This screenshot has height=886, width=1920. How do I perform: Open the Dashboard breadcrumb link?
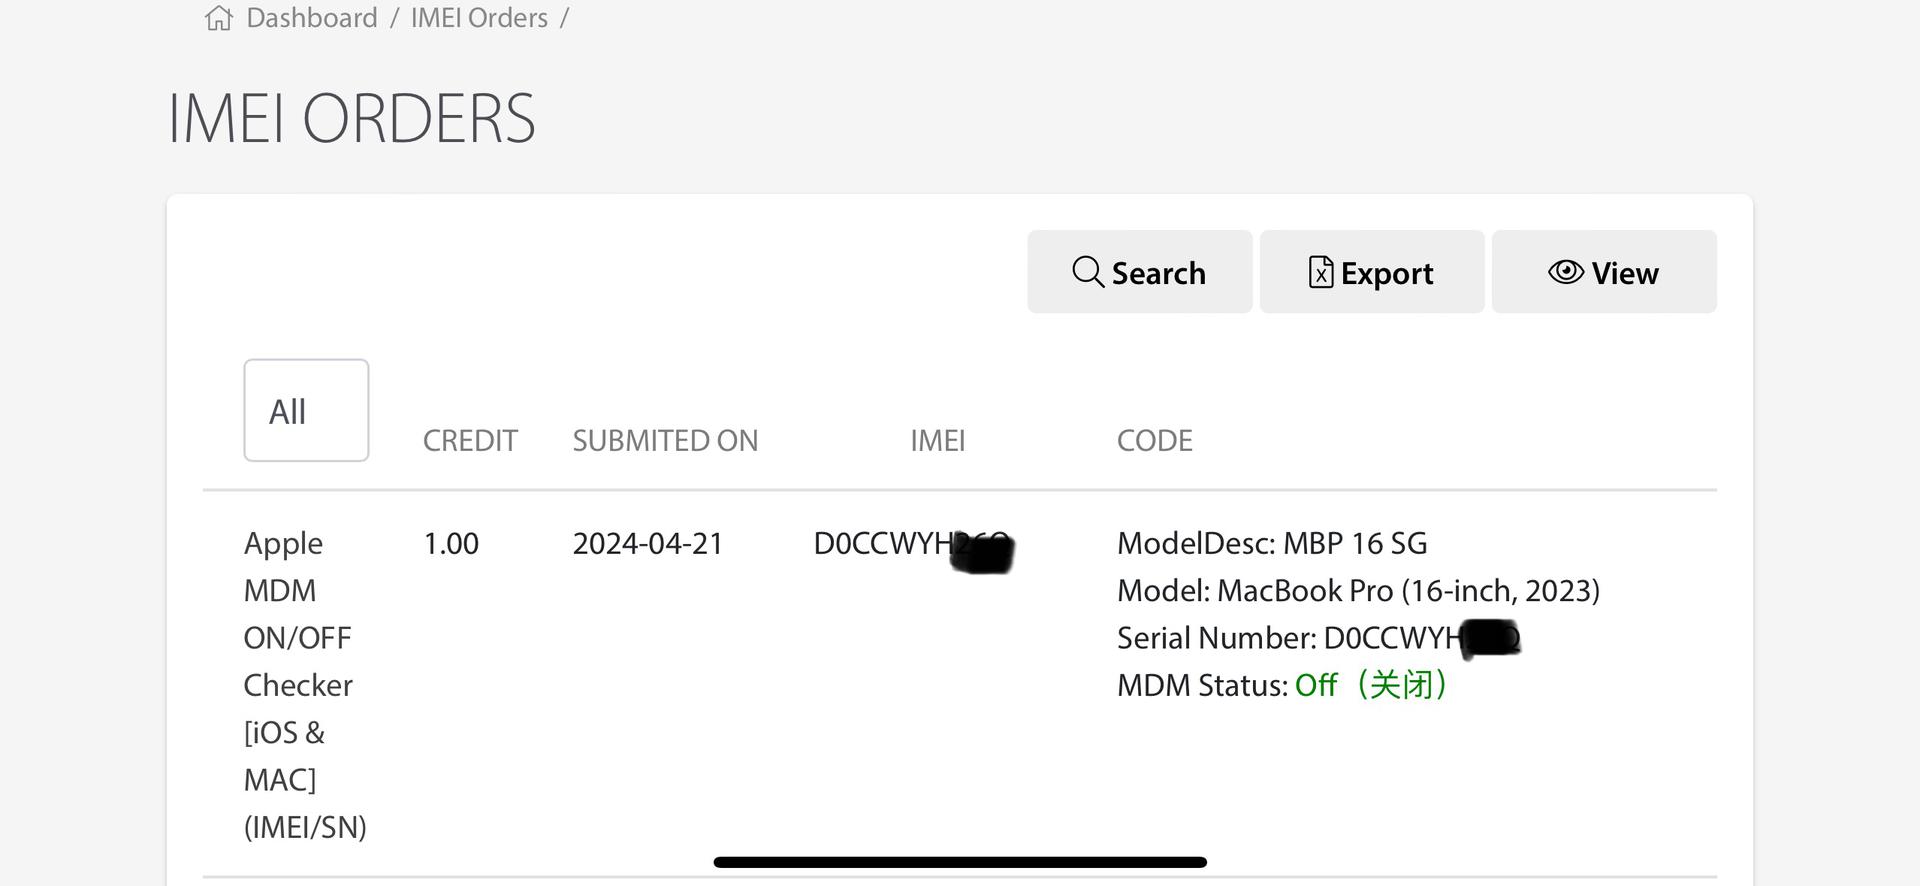(312, 18)
